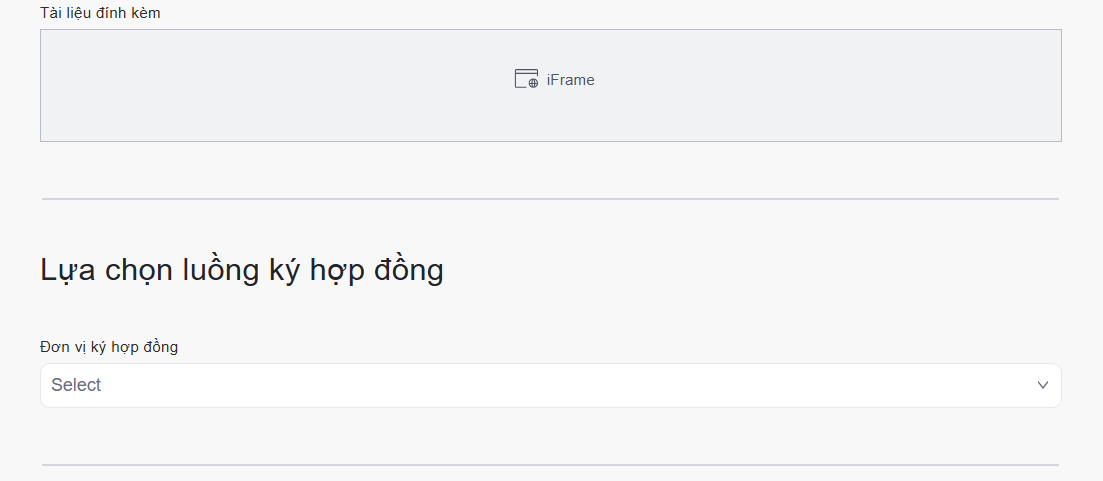Click the 'Select' placeholder text
Image resolution: width=1103 pixels, height=481 pixels.
(76, 385)
